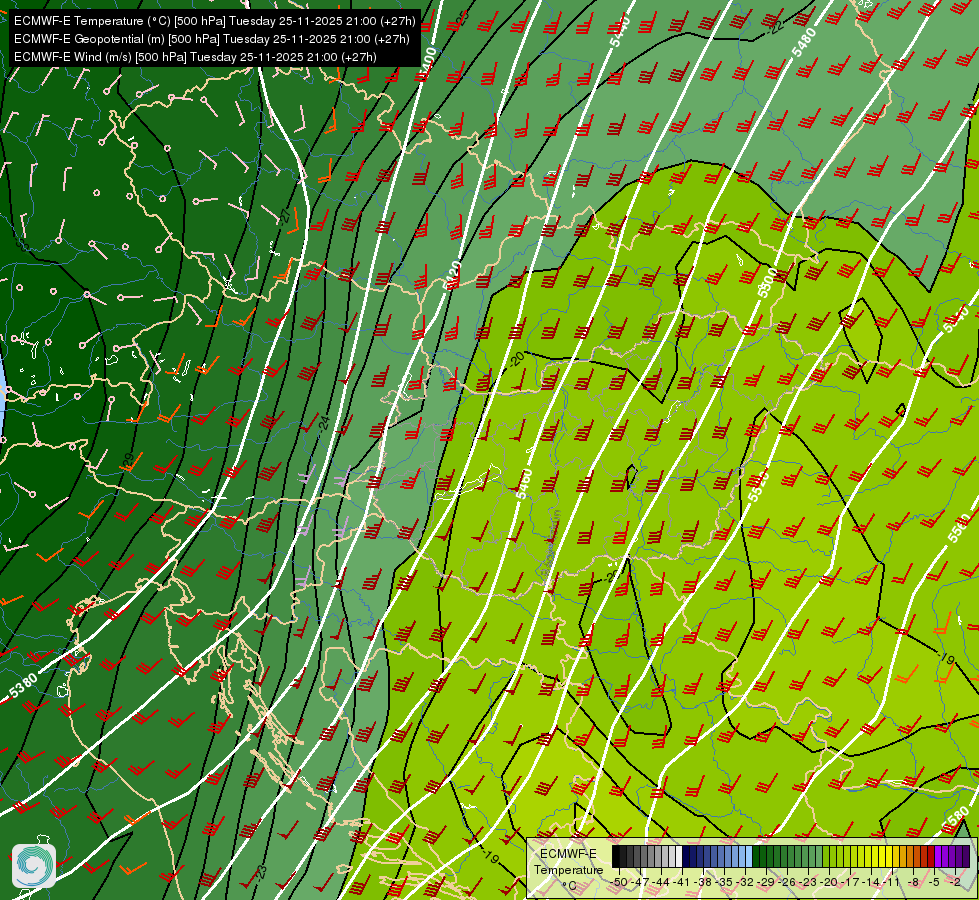Click the 5460 geopotential contour label
Screen dimensions: 979x900
523,484
